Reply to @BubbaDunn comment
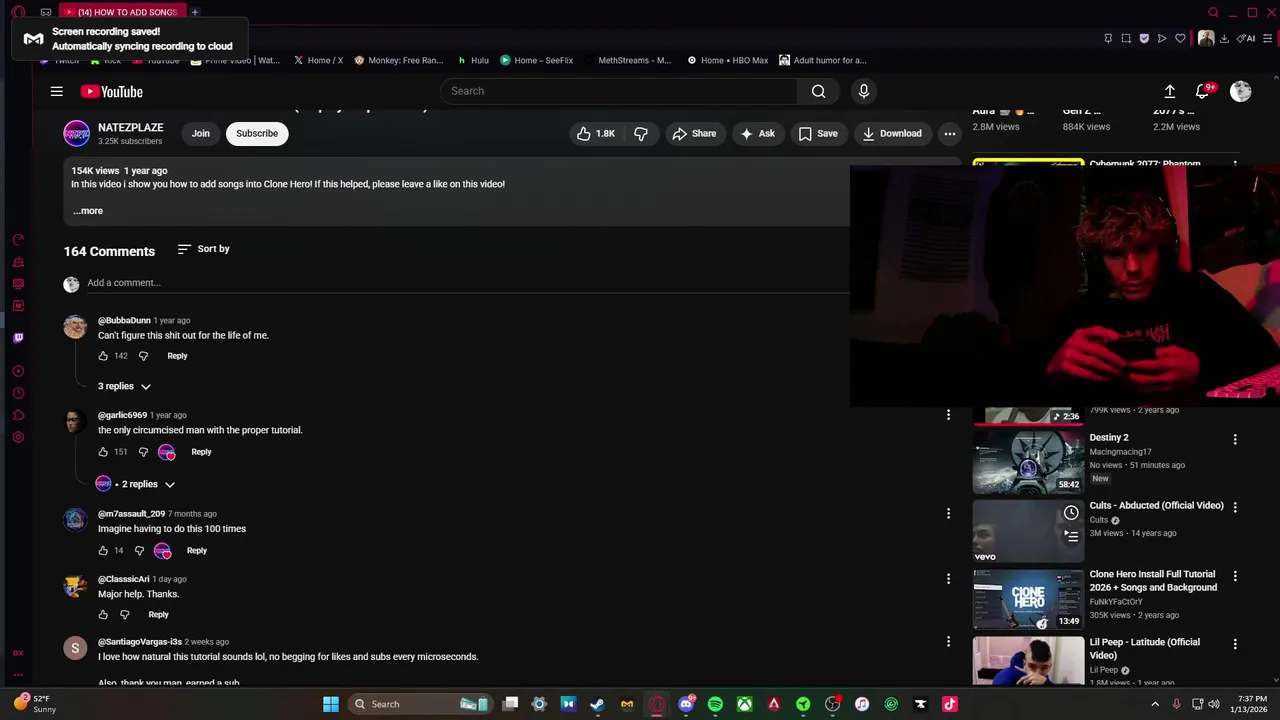Image resolution: width=1280 pixels, height=720 pixels. (x=177, y=356)
